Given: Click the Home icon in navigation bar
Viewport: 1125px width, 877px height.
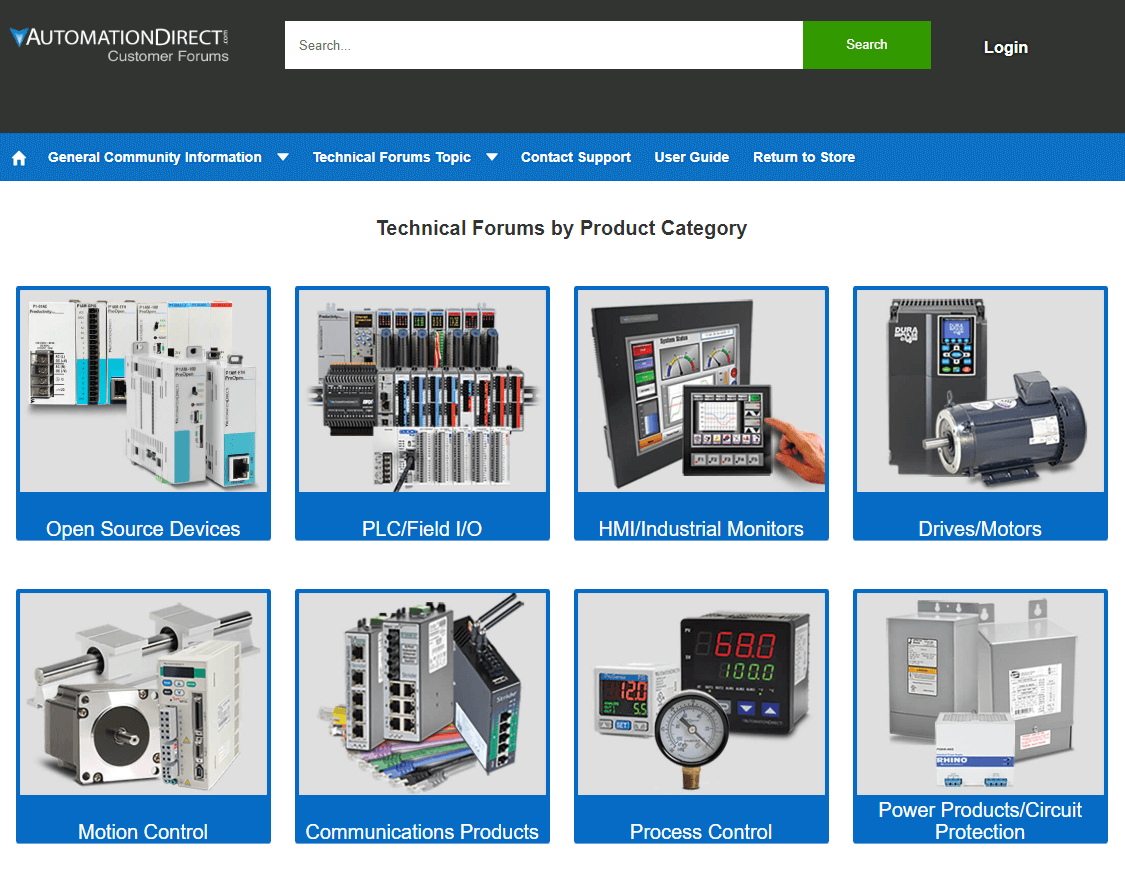Looking at the screenshot, I should pyautogui.click(x=19, y=157).
